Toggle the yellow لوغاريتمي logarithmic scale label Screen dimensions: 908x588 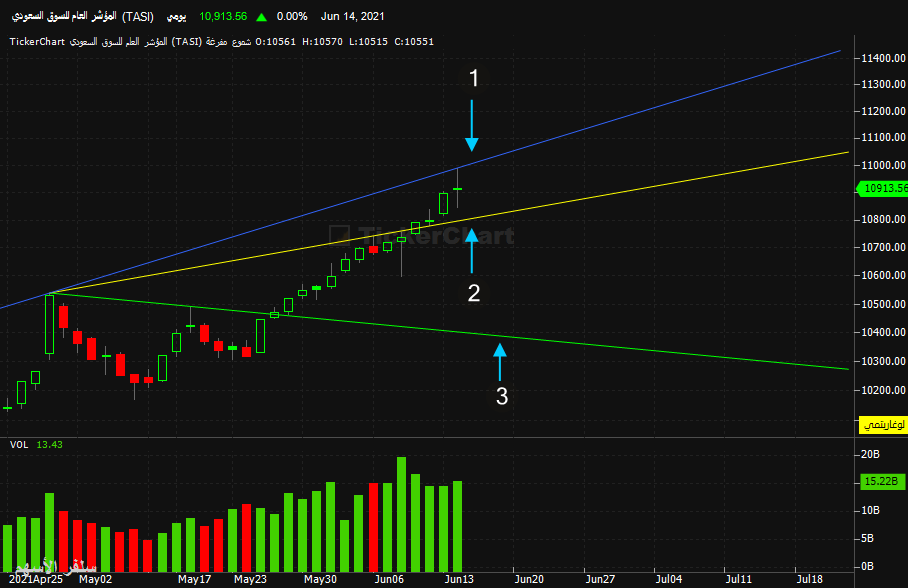coord(883,425)
